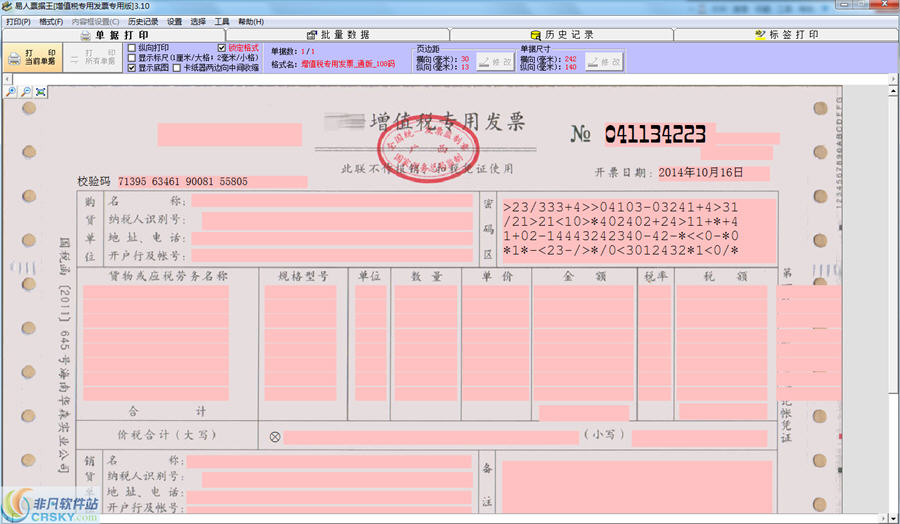The width and height of the screenshot is (900, 524).
Task: Click the 数量 column field
Action: (x=425, y=343)
